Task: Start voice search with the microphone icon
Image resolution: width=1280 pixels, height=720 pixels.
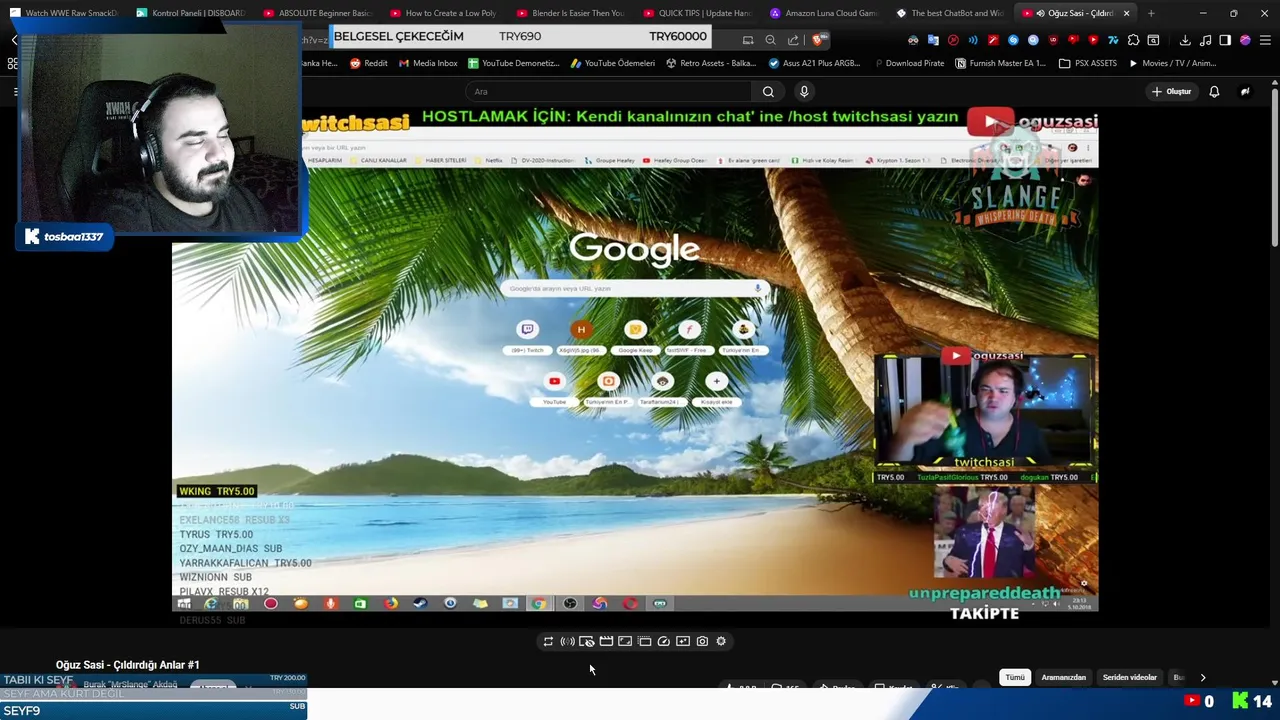Action: (x=804, y=91)
